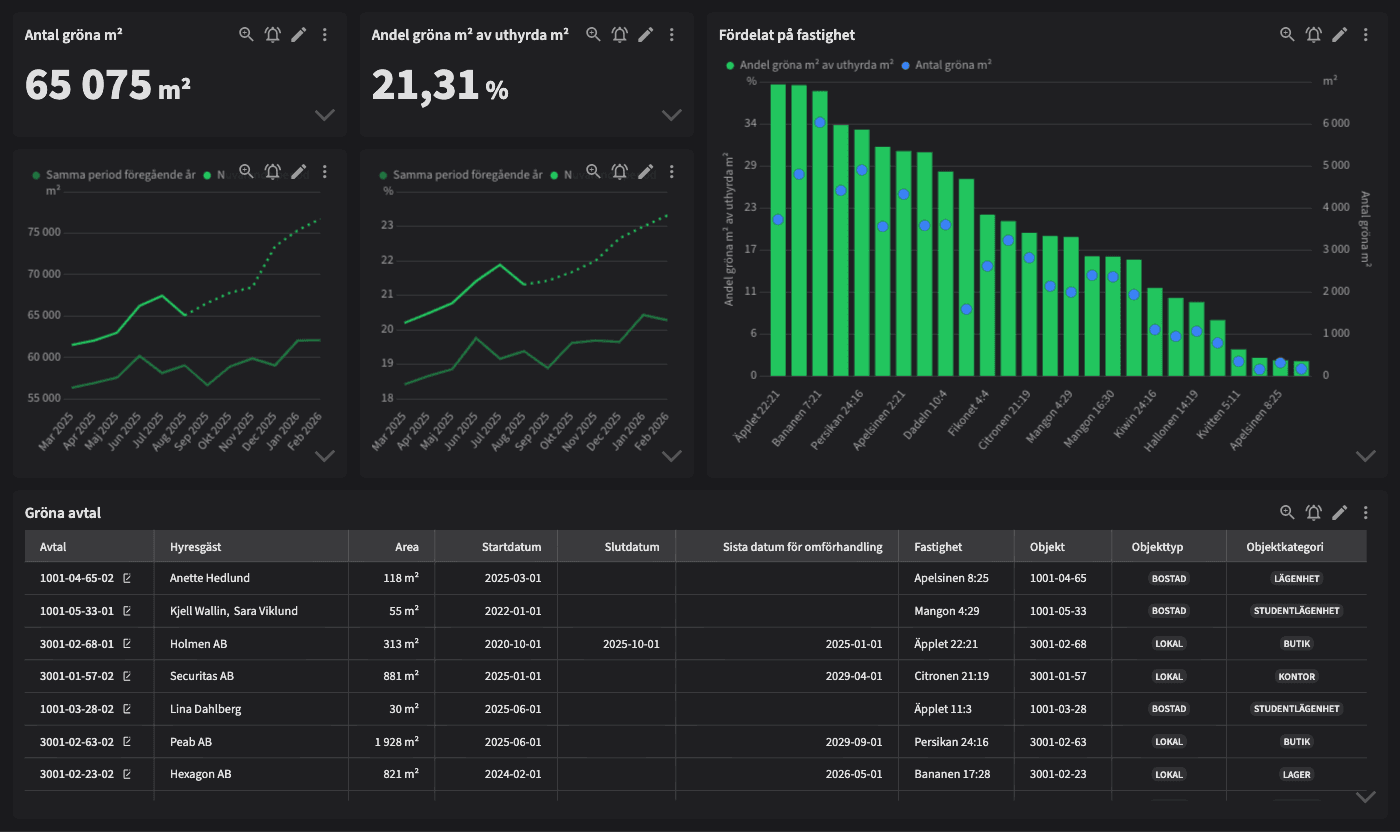Expand the Fördelat på fastighet panel chevron
Image resolution: width=1400 pixels, height=832 pixels.
click(1366, 455)
